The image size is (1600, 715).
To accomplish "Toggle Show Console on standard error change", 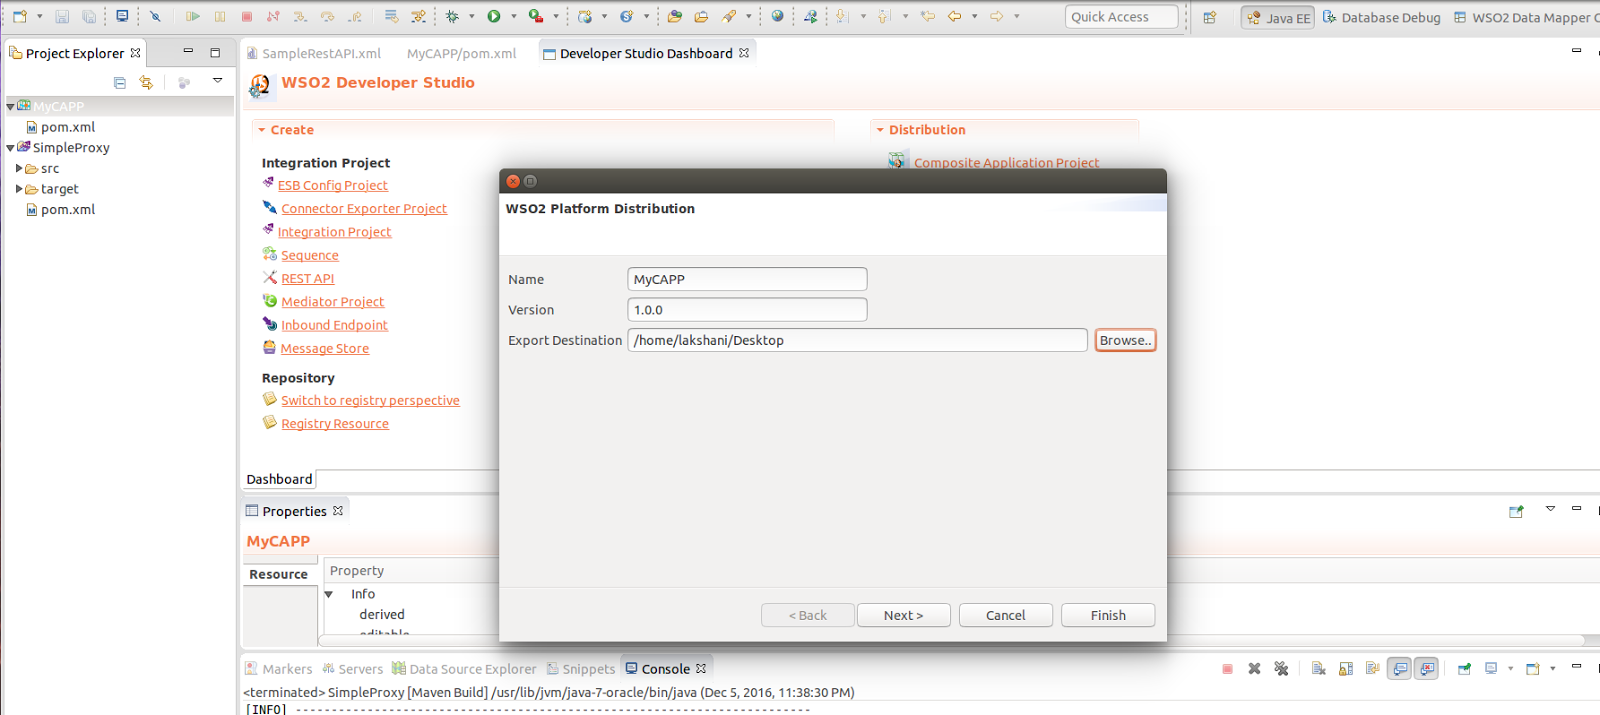I will click(1427, 669).
